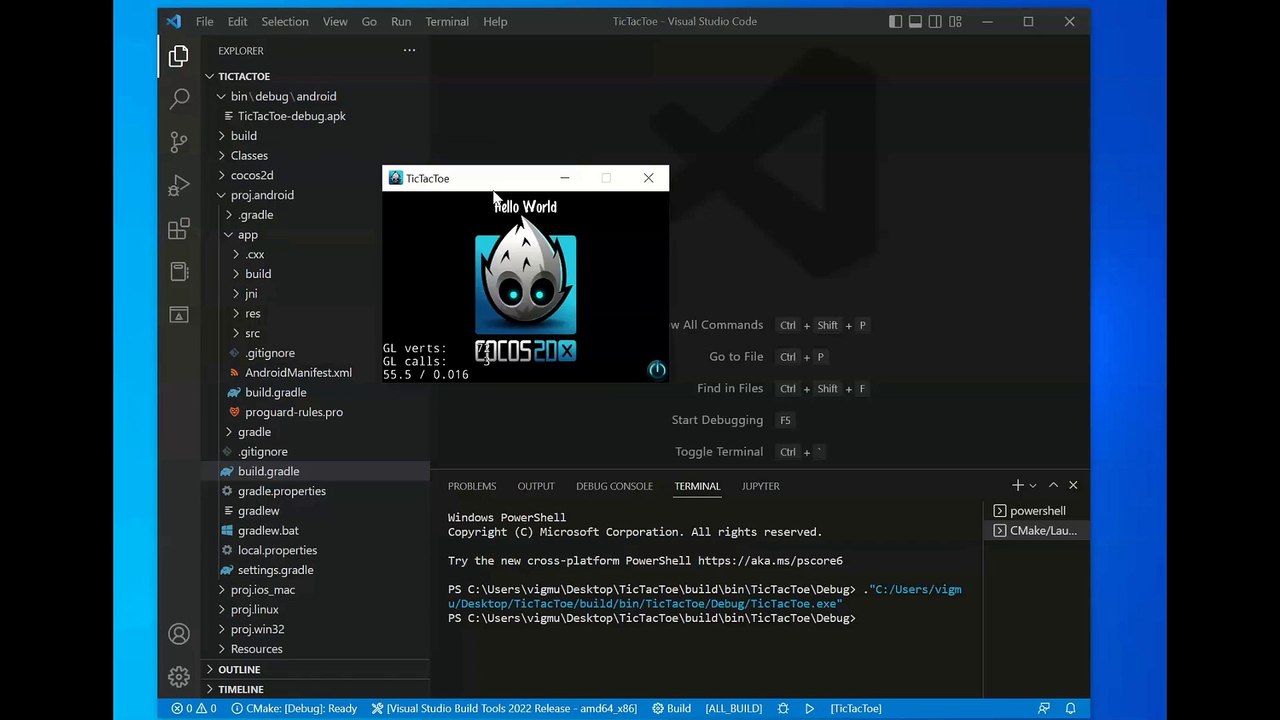Open the Accounts menu icon

179,634
